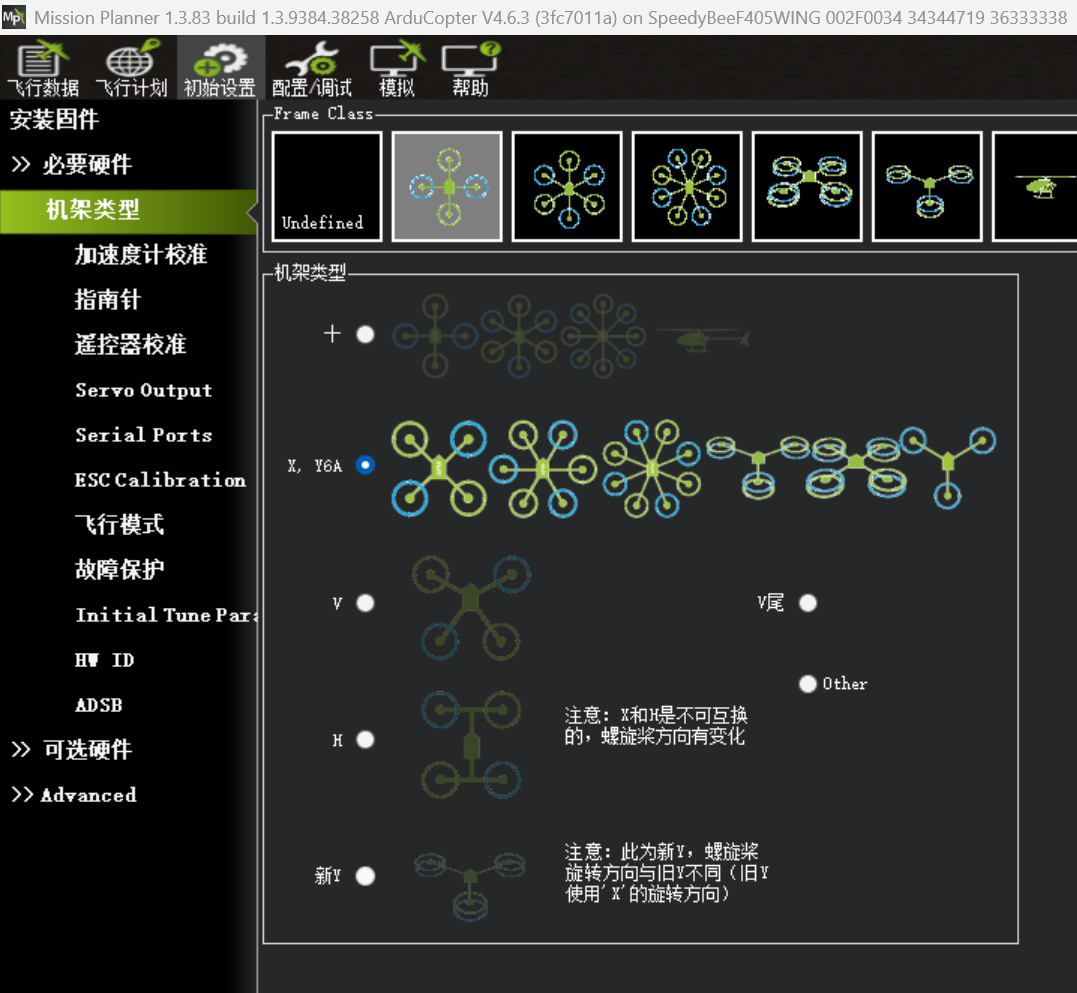Screen dimensions: 1077x993
Task: Click the H frame quadcopter diagram
Action: pos(471,745)
